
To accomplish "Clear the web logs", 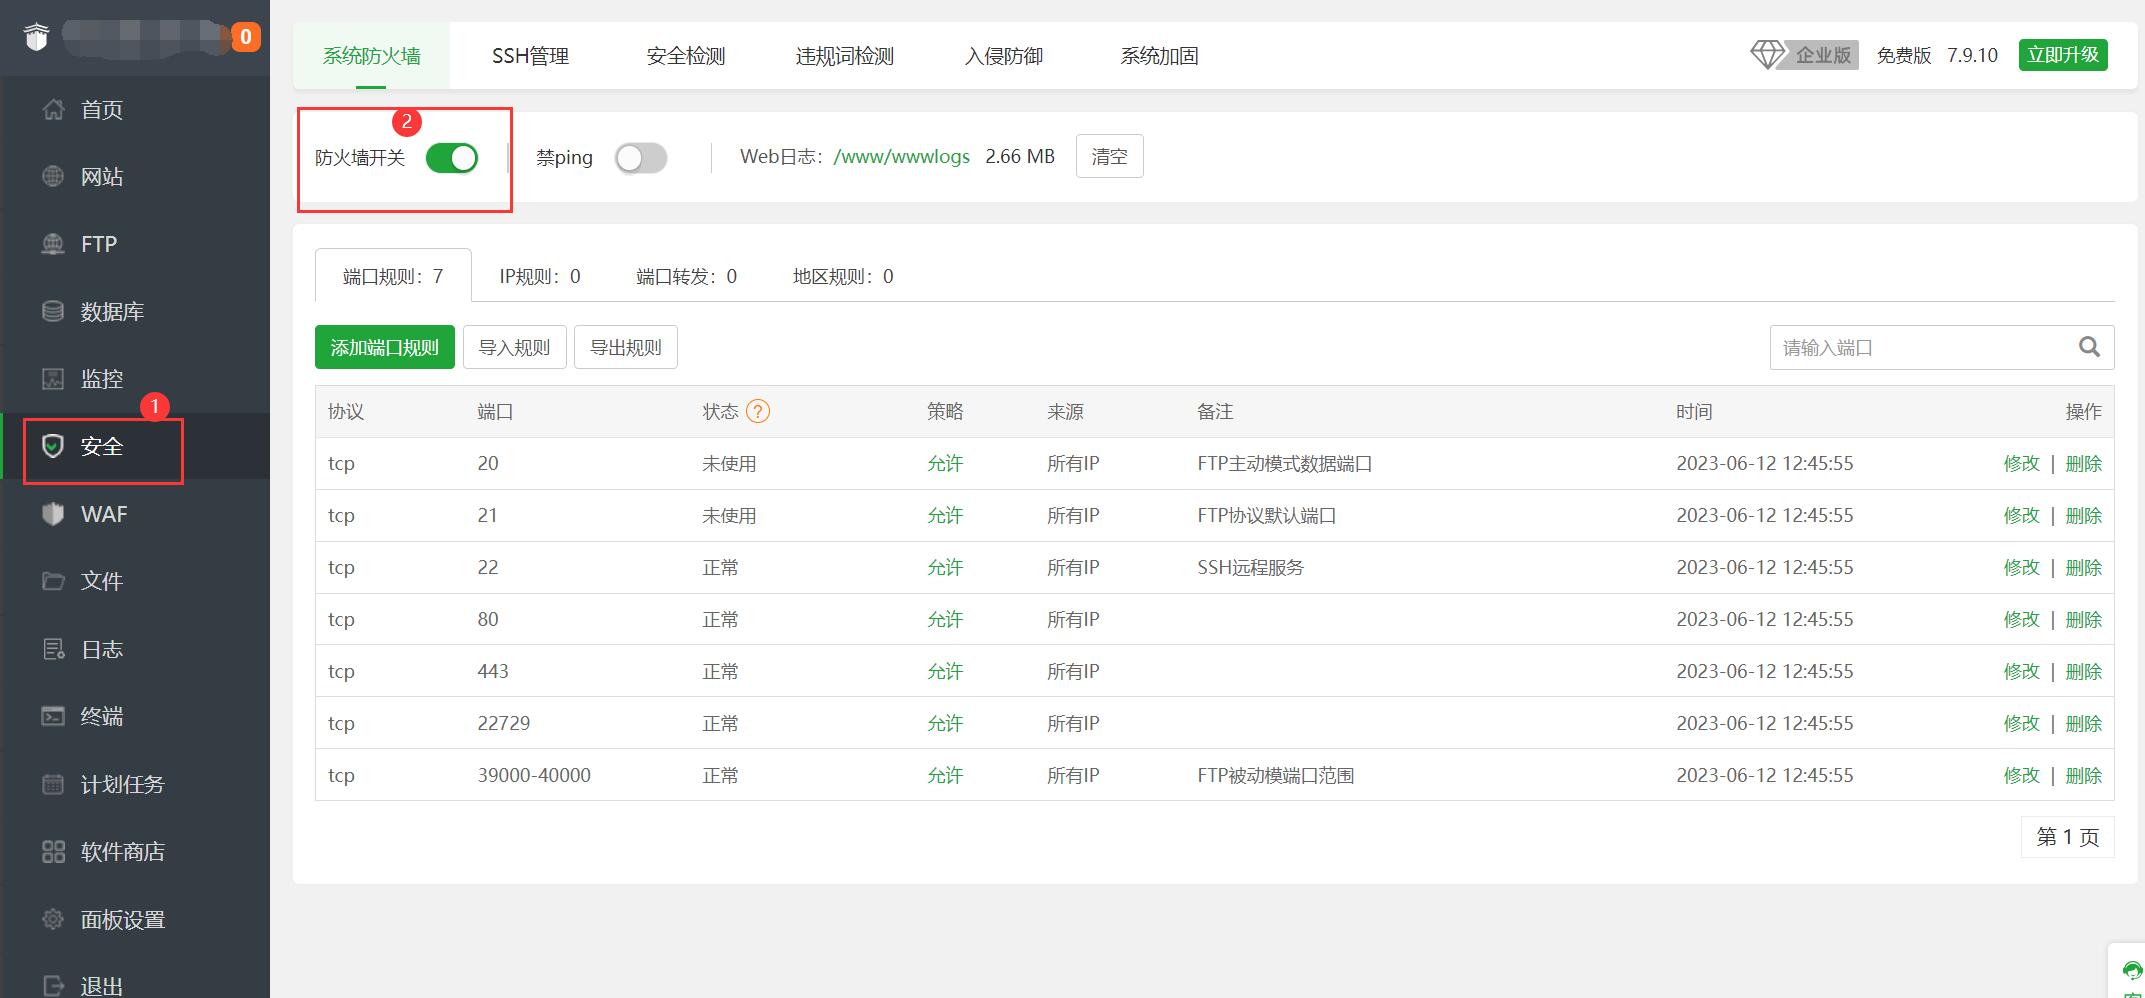I will (1109, 157).
